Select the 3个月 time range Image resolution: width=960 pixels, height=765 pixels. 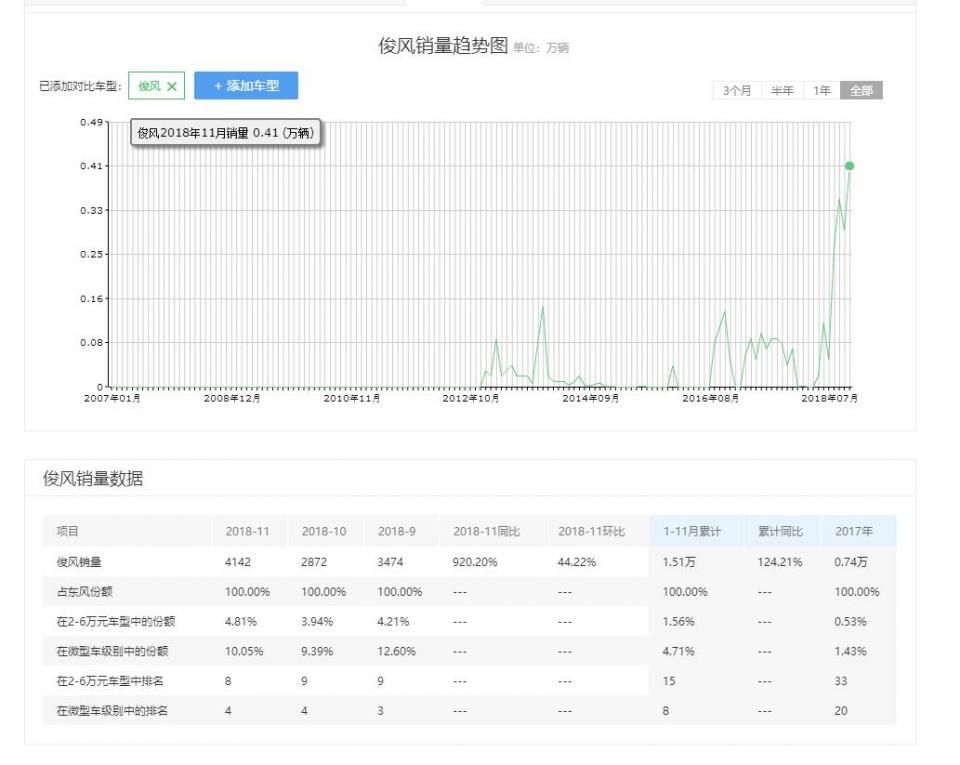pyautogui.click(x=737, y=91)
